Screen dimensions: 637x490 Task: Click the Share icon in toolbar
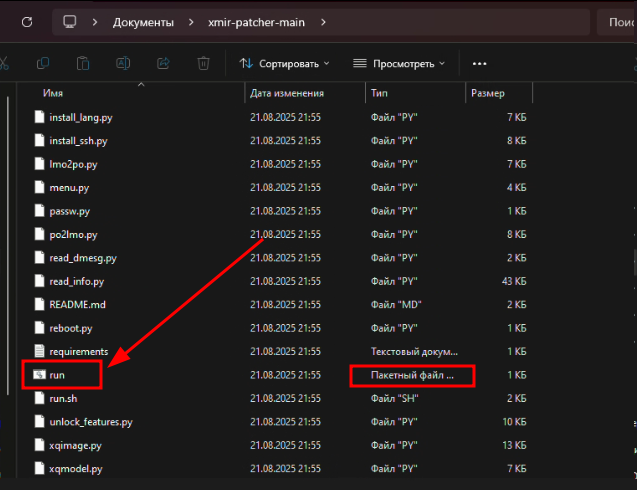(163, 63)
